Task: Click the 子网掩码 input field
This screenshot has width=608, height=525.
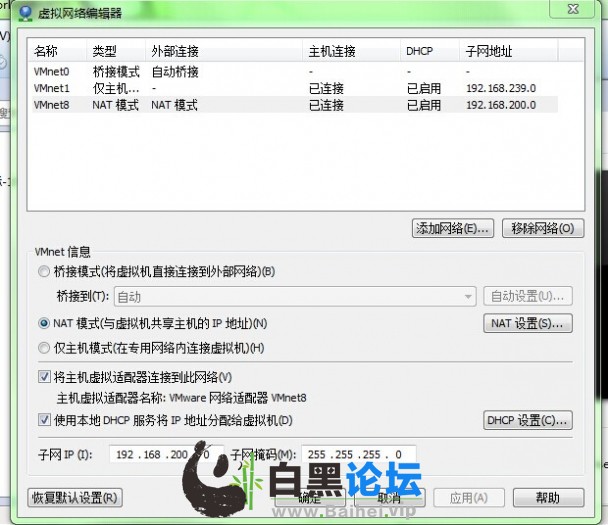Action: [x=359, y=454]
